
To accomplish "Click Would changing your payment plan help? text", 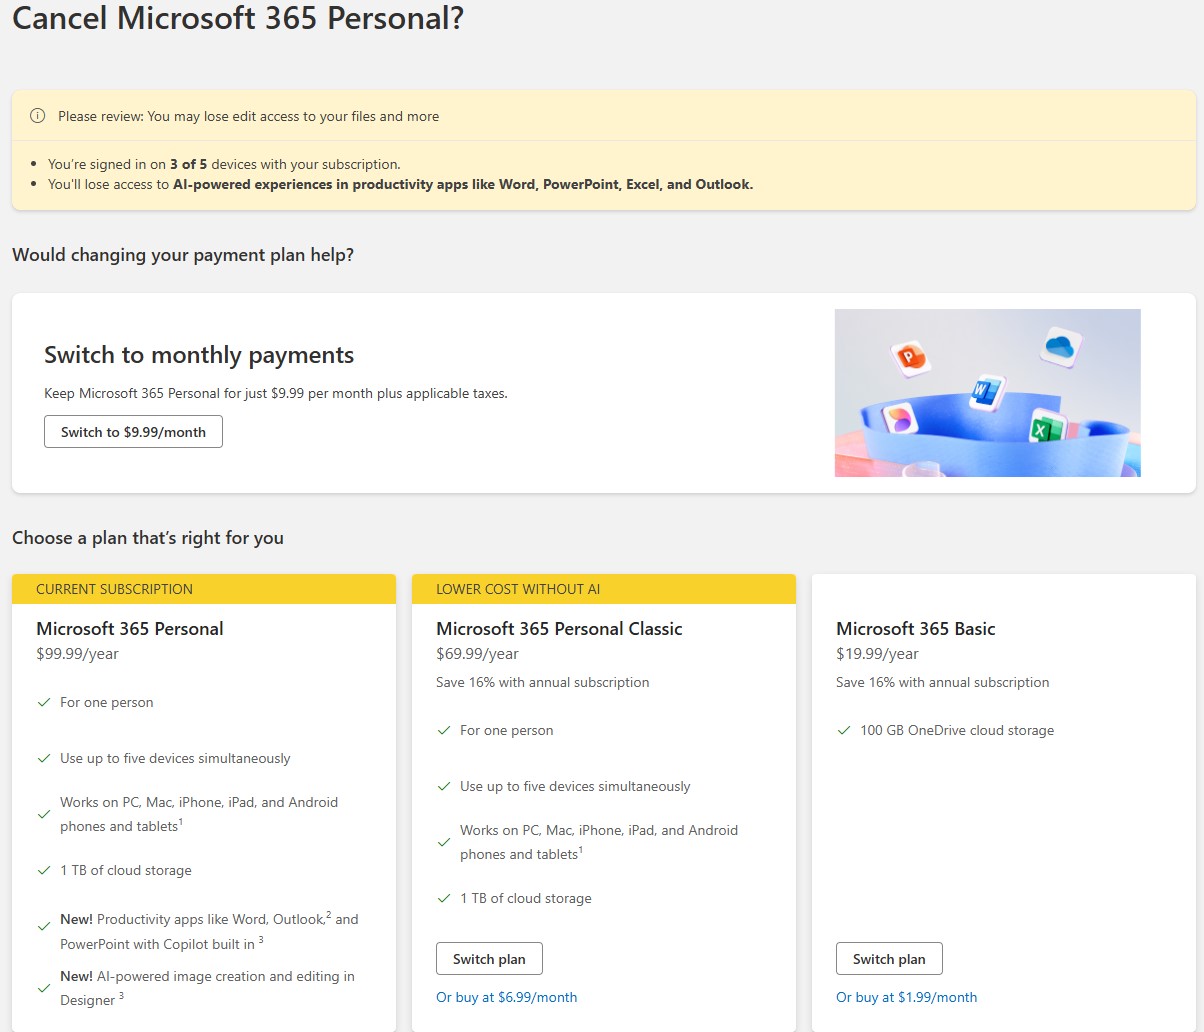I will coord(183,255).
